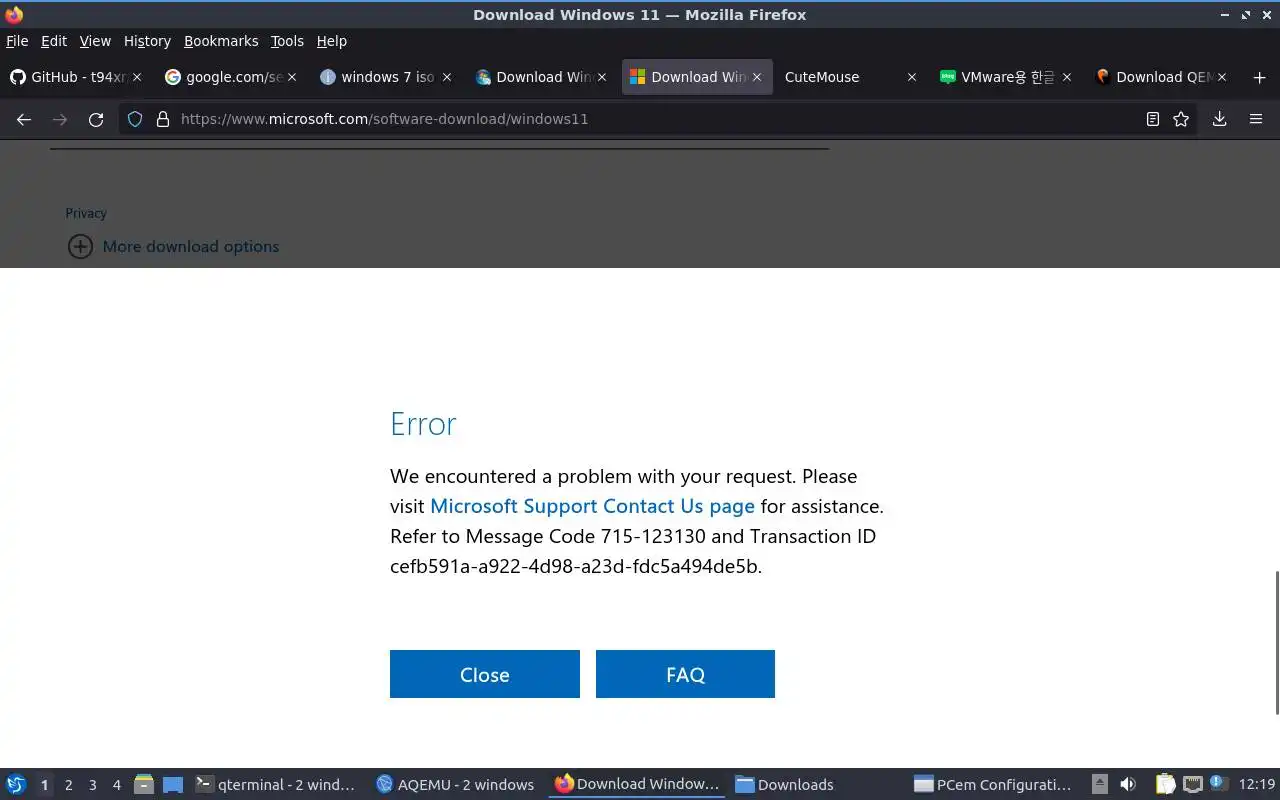This screenshot has height=800, width=1280.
Task: Open the Firefox downloads panel
Action: 1219,119
